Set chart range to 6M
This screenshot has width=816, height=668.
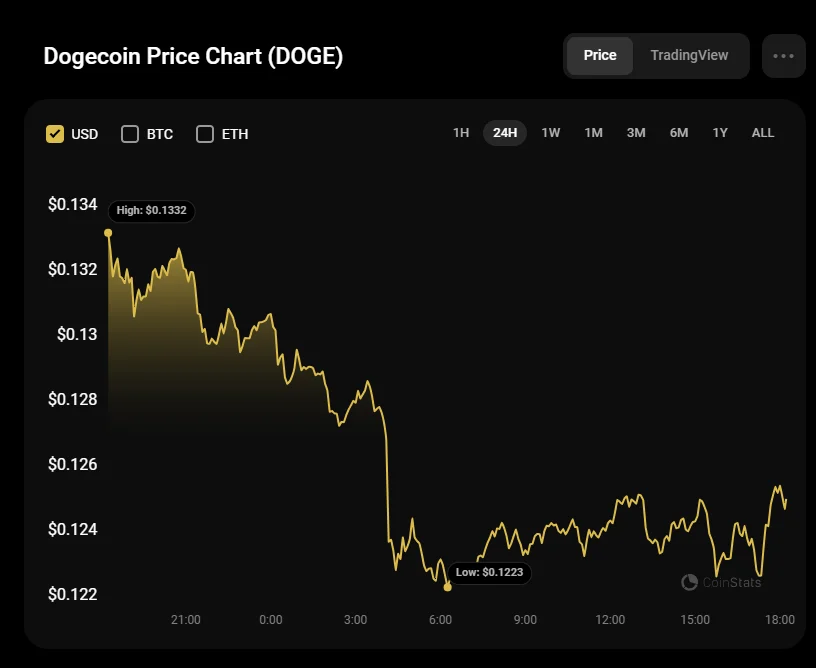pyautogui.click(x=679, y=133)
